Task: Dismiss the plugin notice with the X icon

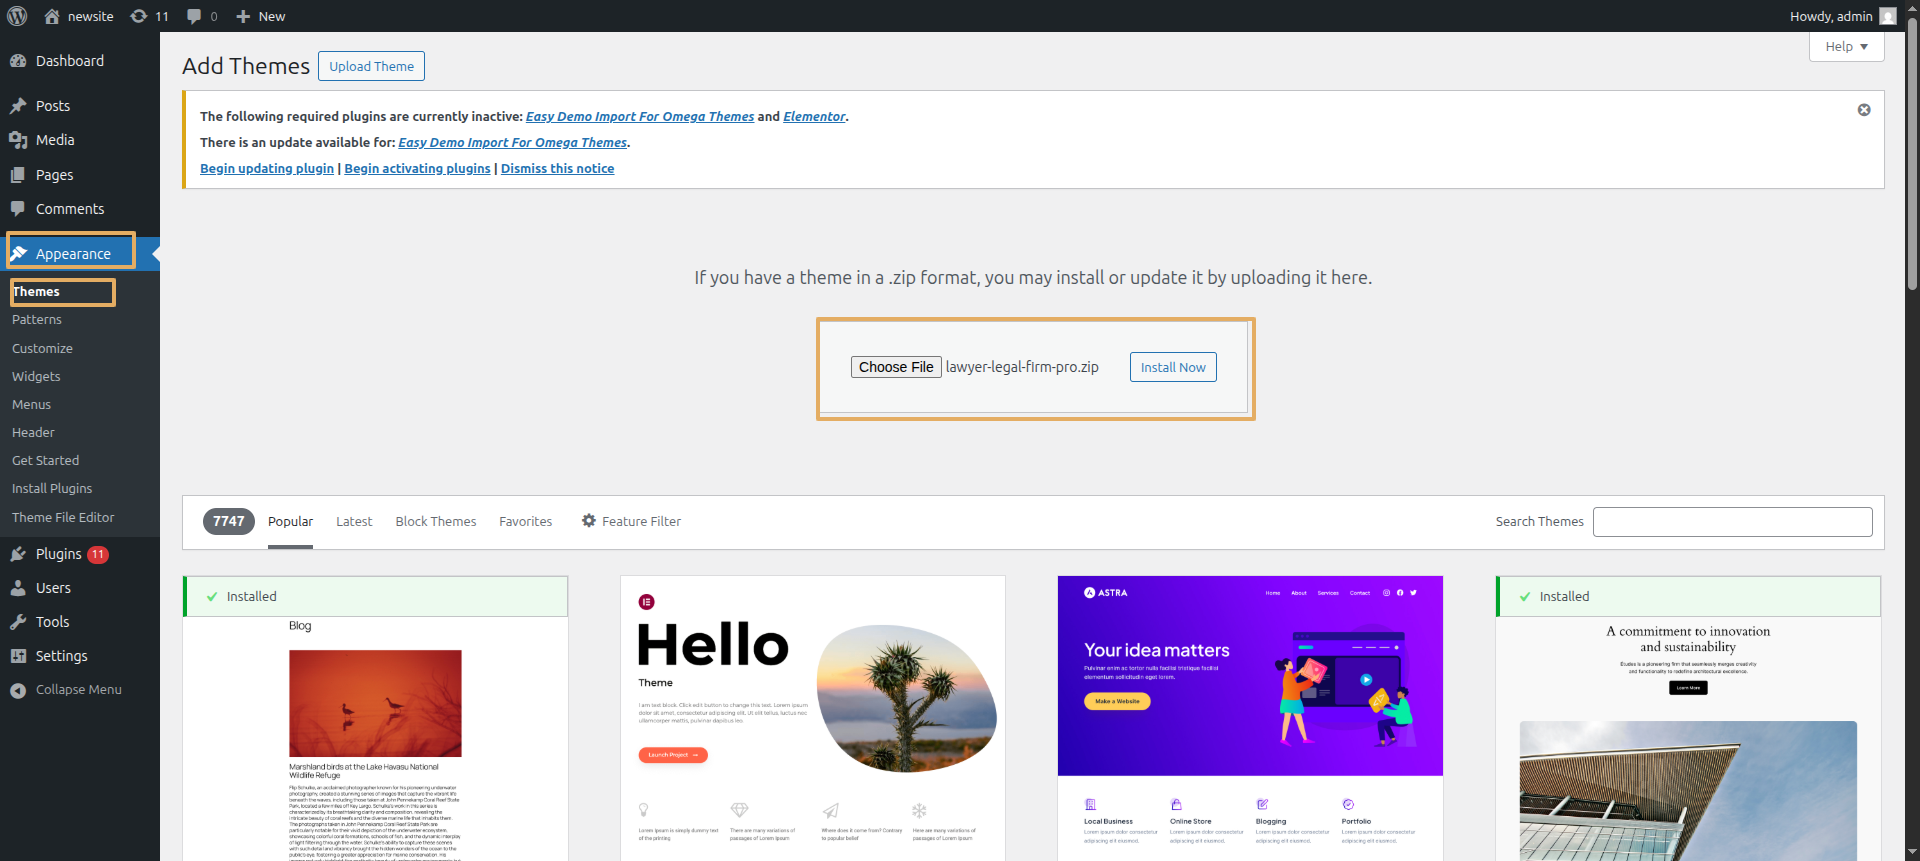Action: click(1864, 110)
